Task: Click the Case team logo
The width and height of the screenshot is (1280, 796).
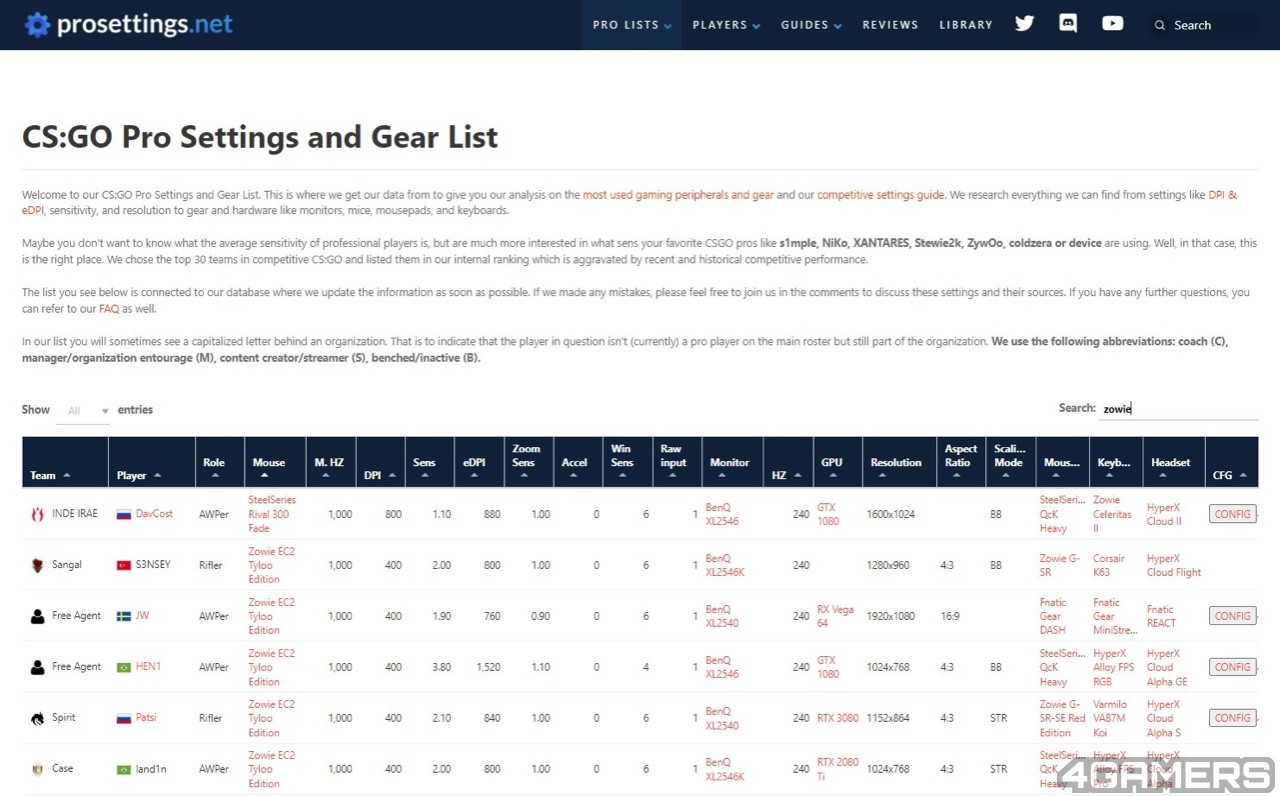Action: click(38, 769)
